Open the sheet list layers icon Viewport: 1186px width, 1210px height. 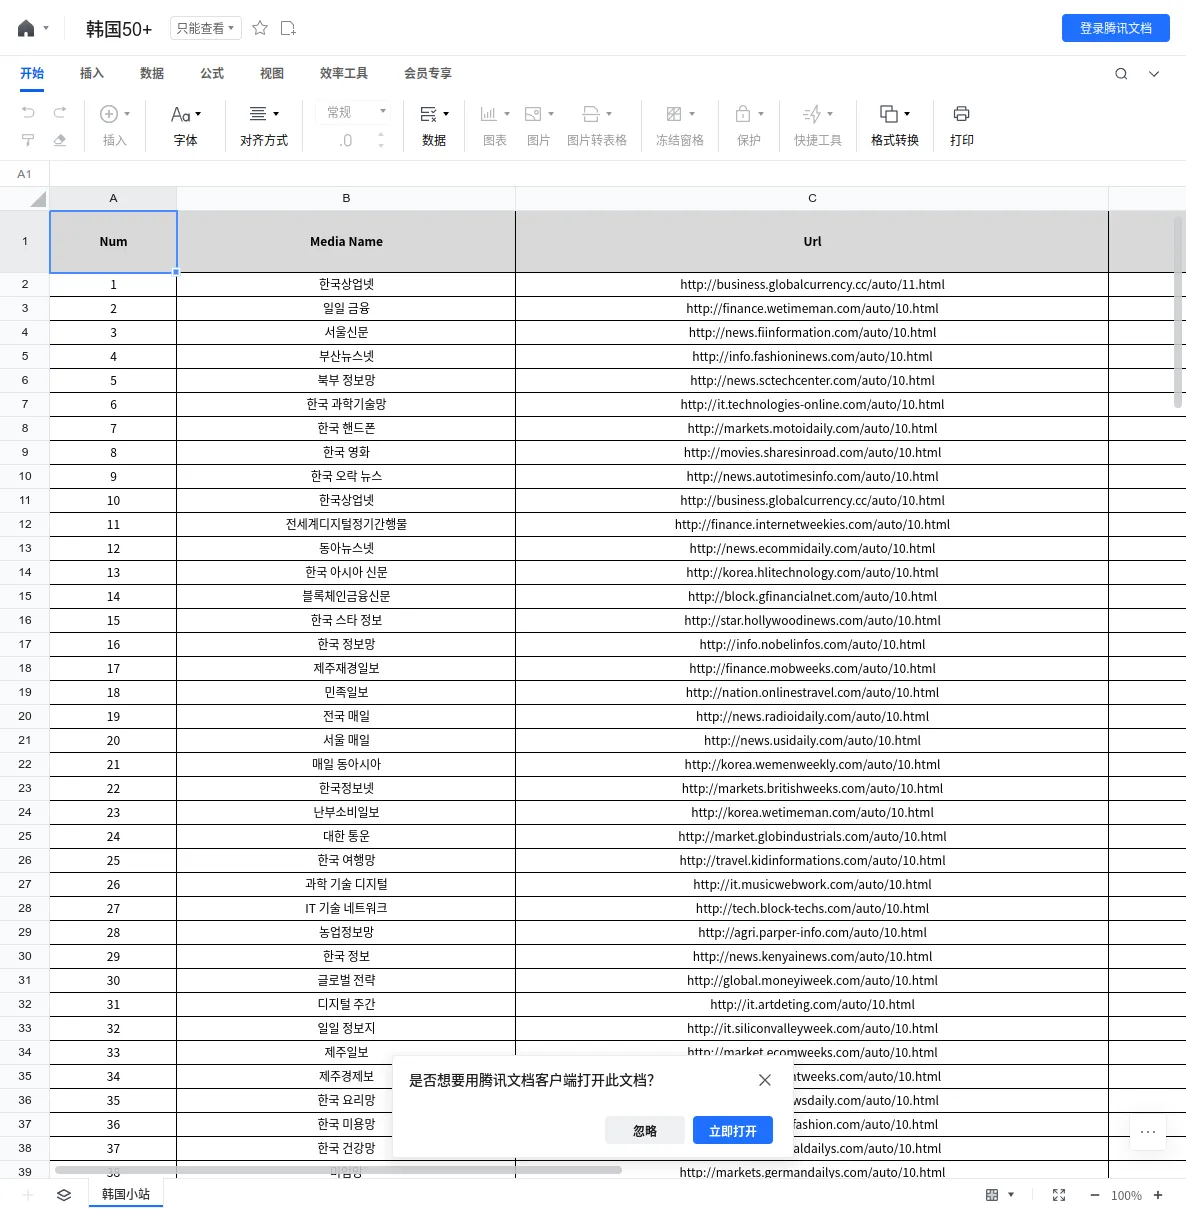[64, 1195]
